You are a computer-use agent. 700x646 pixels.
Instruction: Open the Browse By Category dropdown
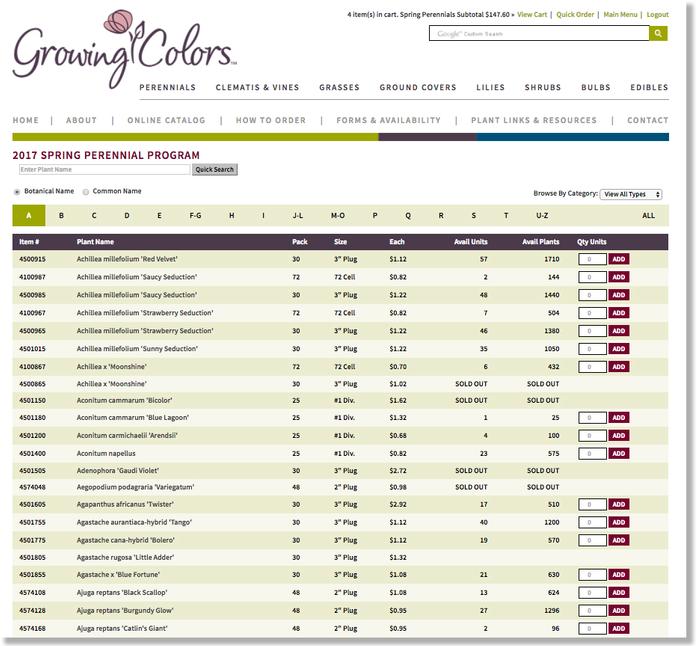tap(630, 194)
